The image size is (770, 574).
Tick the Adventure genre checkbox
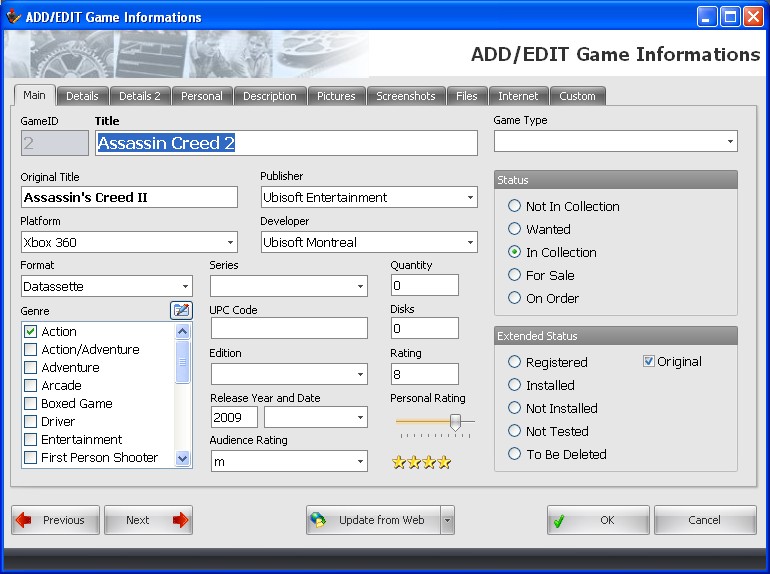tap(30, 367)
